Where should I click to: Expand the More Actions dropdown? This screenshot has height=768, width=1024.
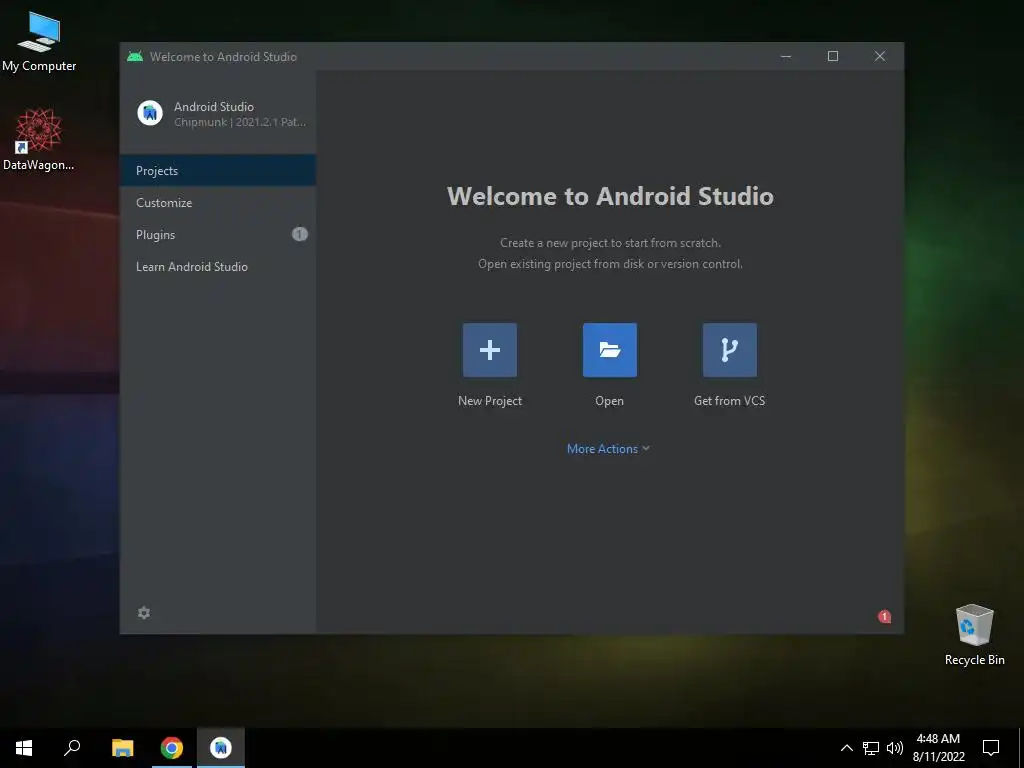pos(608,449)
